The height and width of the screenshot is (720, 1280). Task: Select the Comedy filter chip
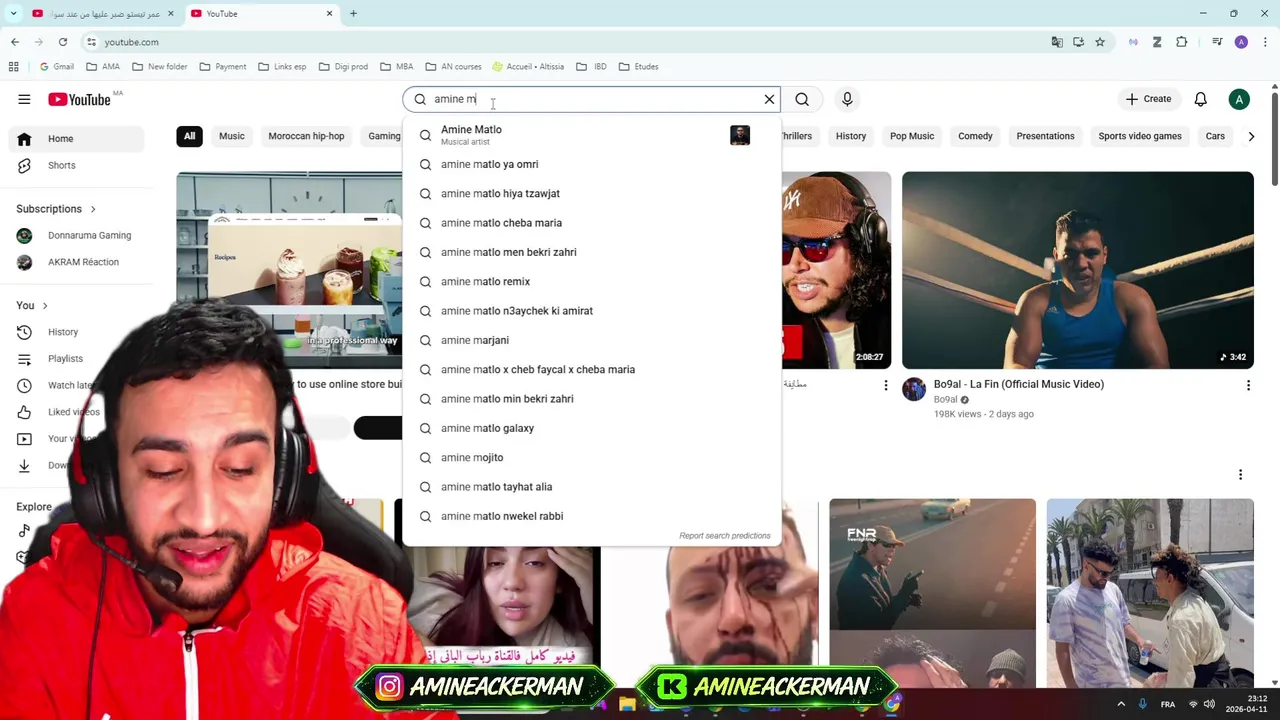(975, 136)
